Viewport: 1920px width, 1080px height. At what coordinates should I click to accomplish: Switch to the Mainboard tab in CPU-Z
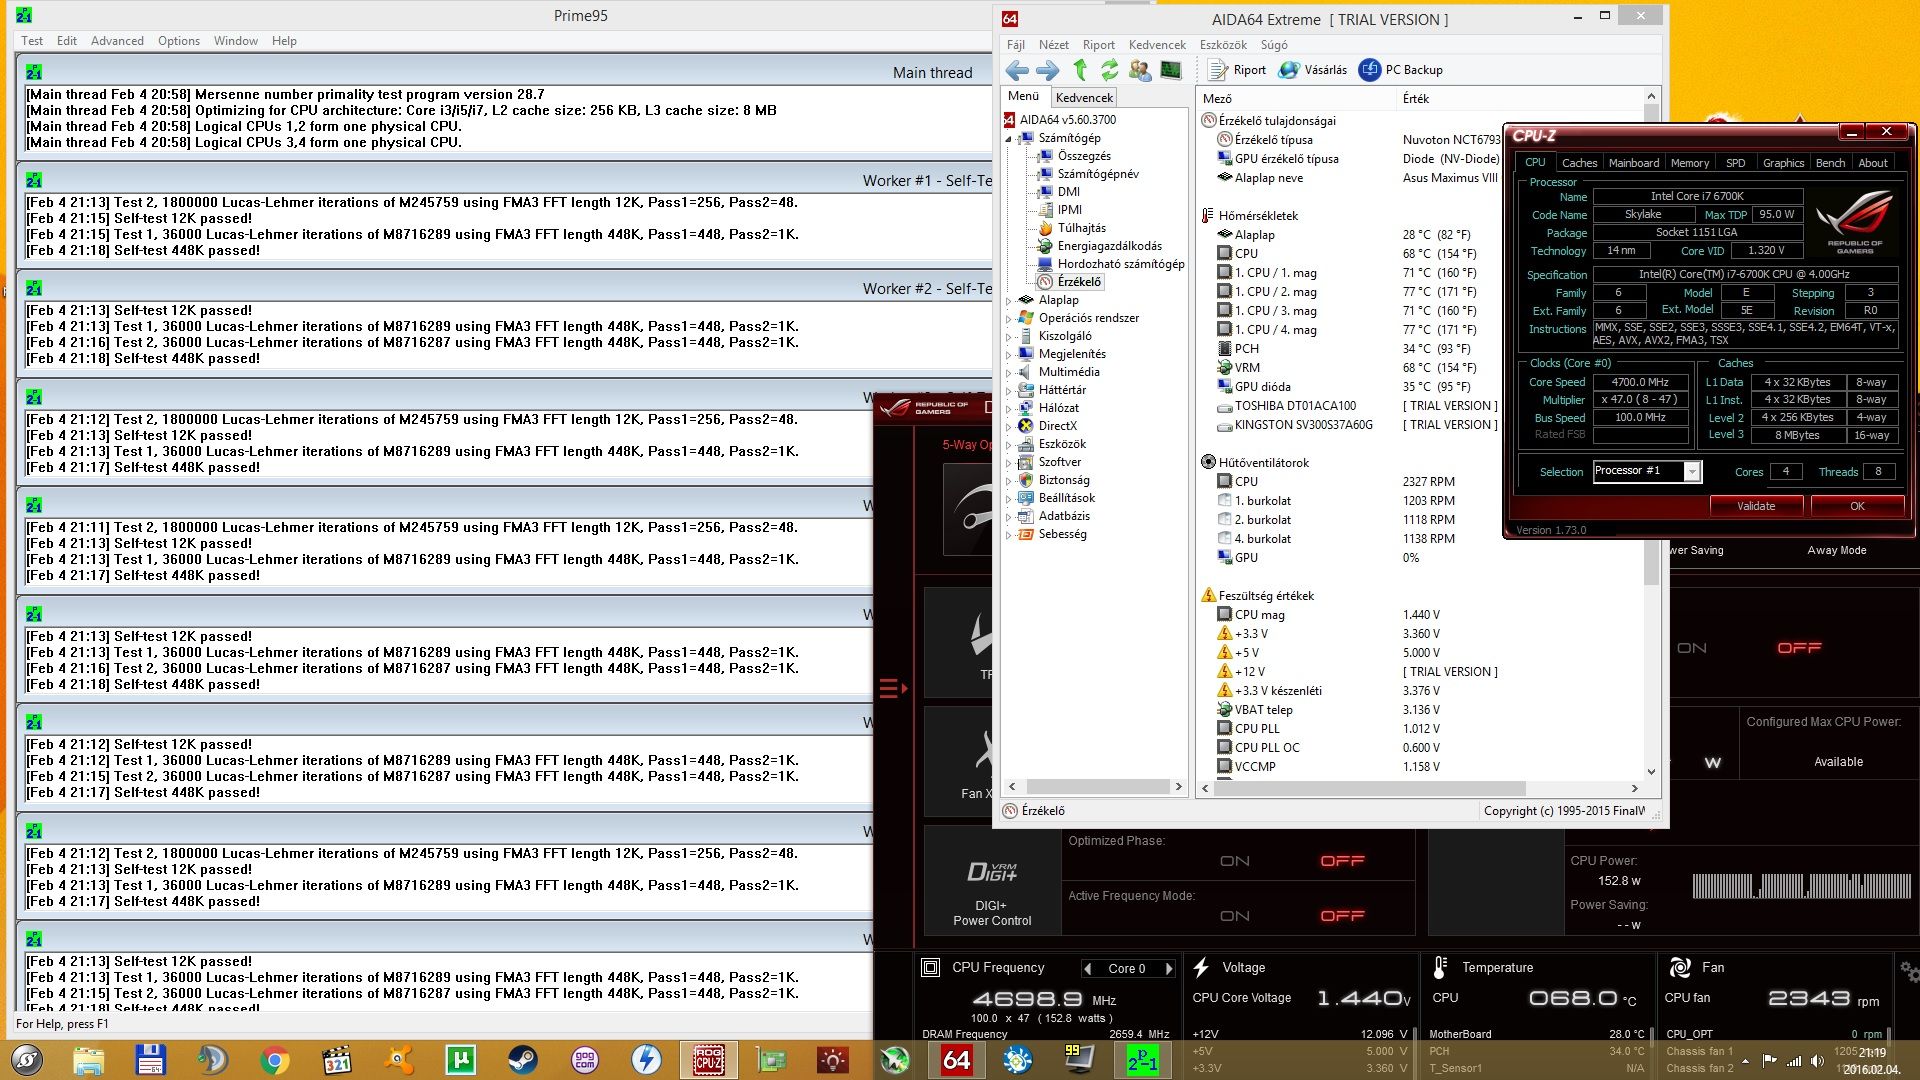point(1633,163)
